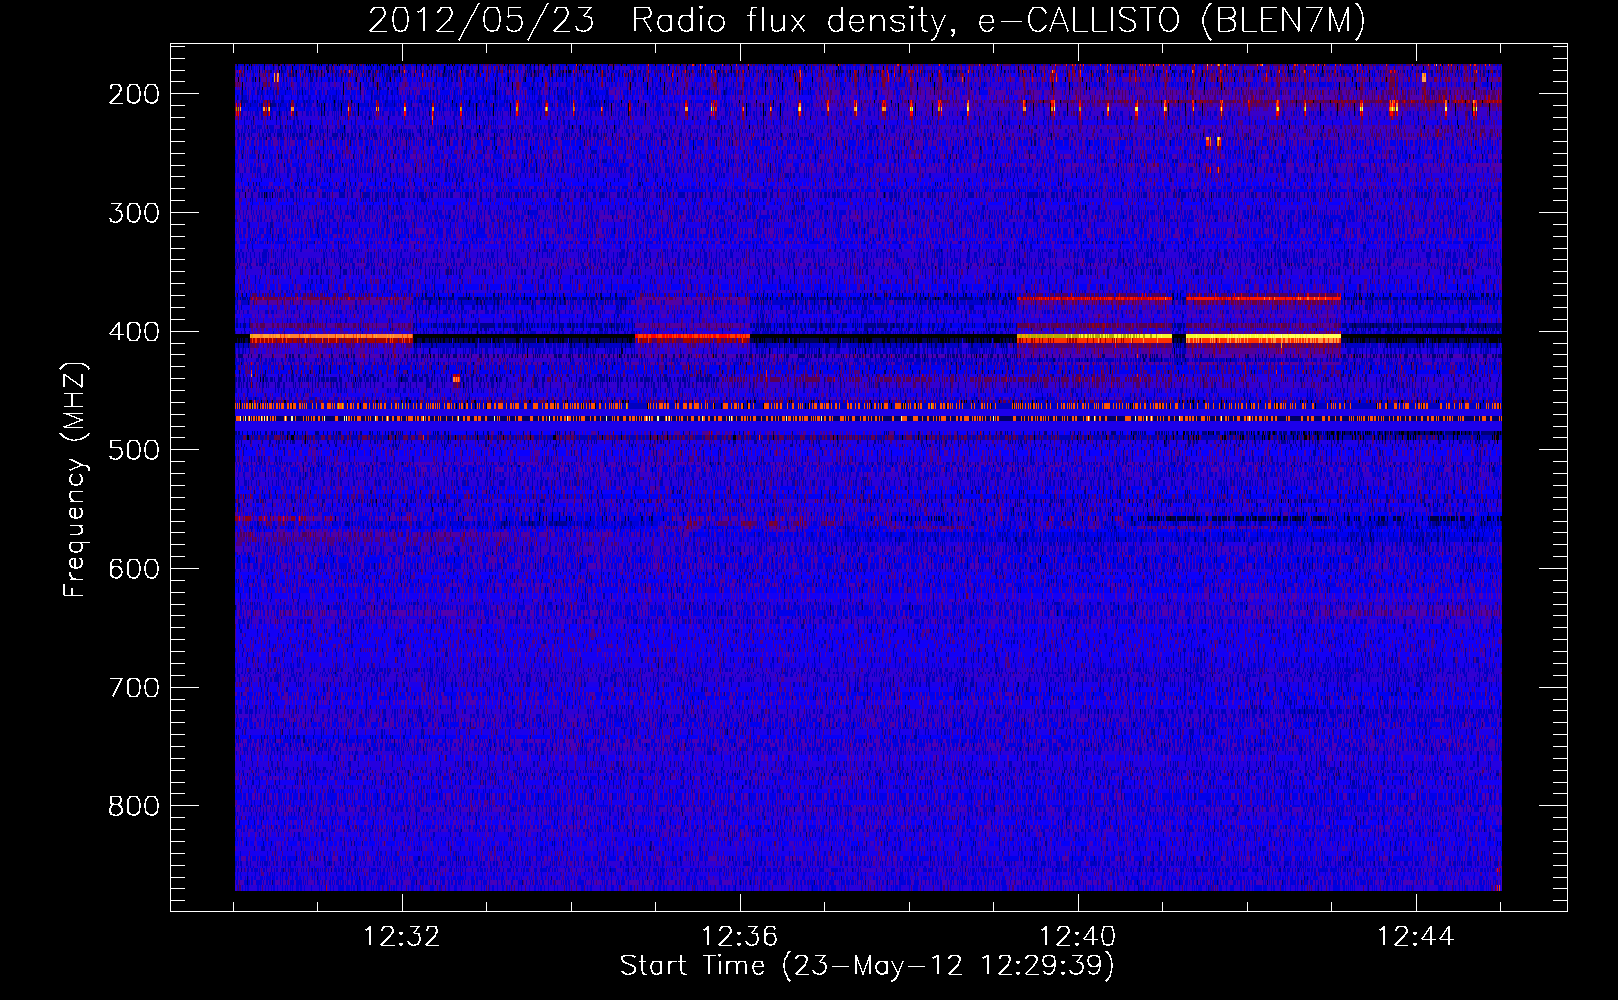Click the 600 frequency tick label

pyautogui.click(x=133, y=569)
